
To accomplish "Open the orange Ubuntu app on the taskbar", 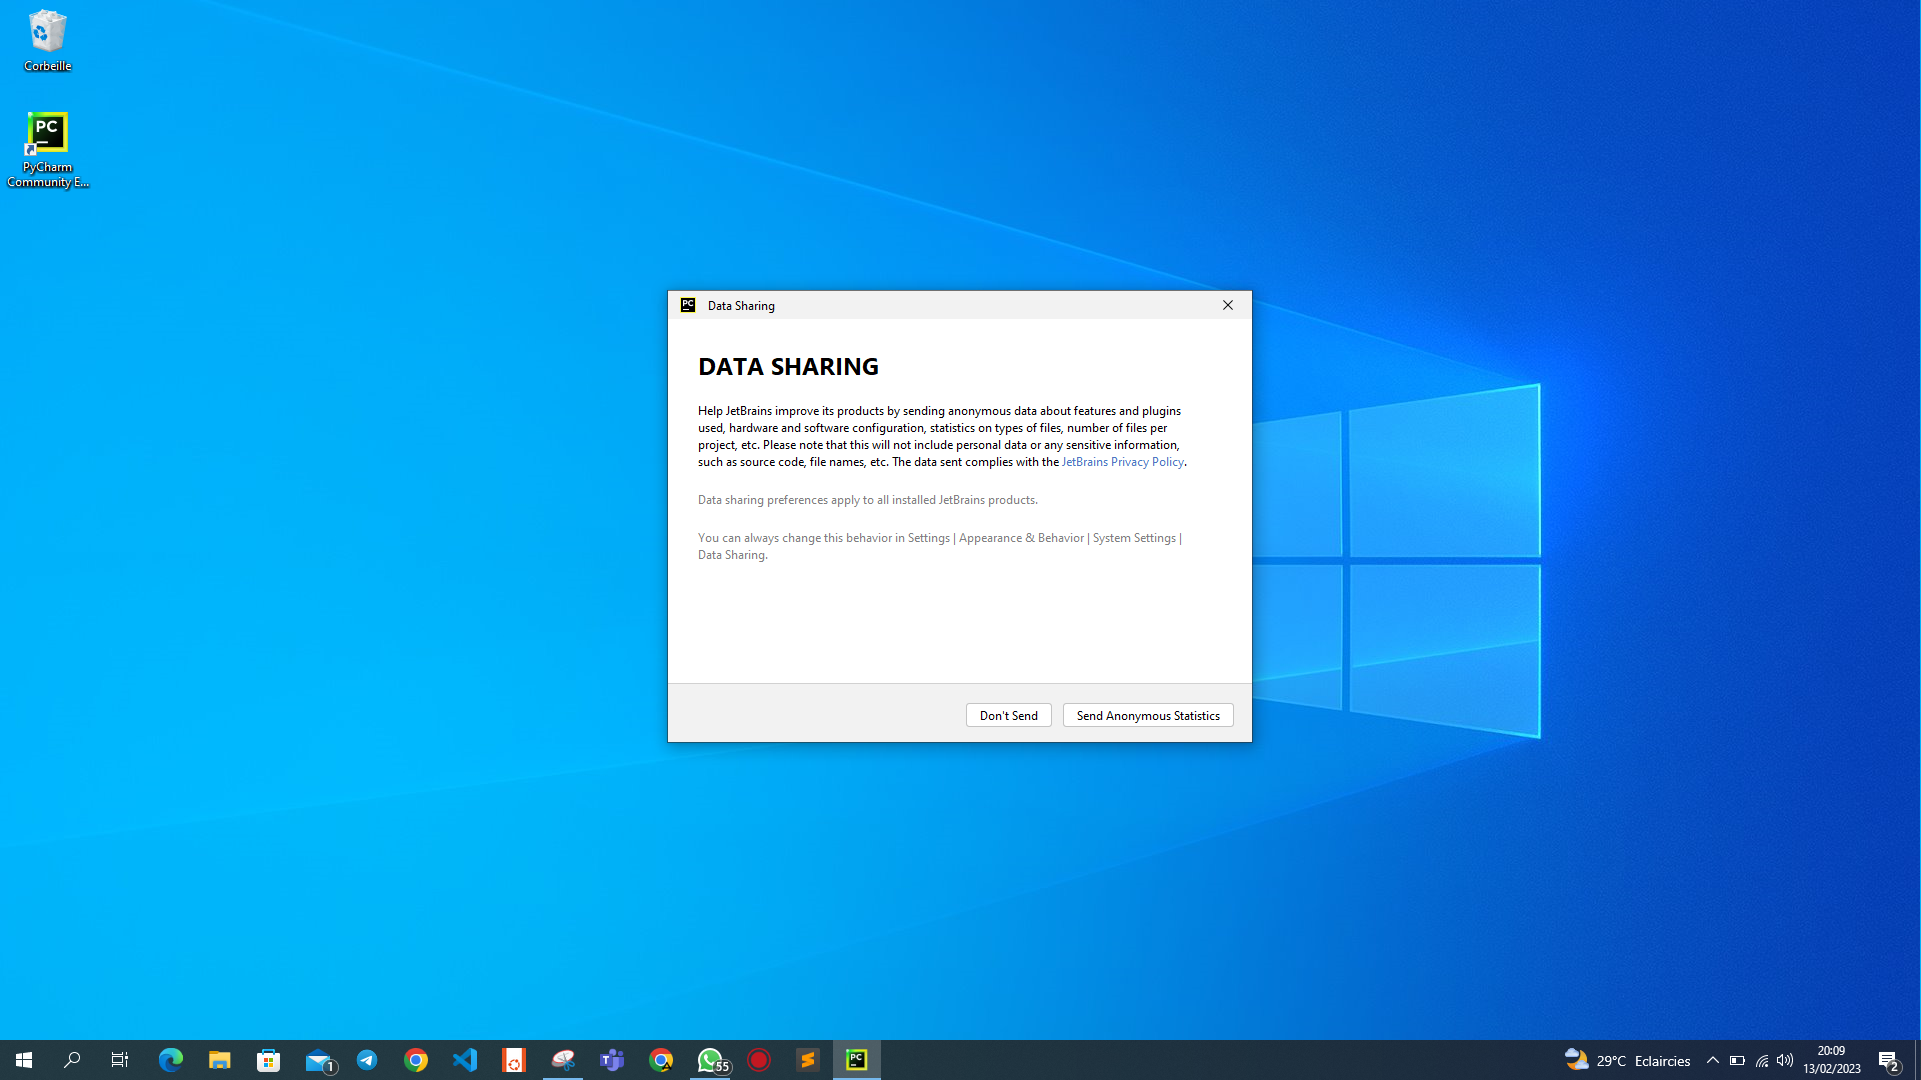I will [x=514, y=1060].
